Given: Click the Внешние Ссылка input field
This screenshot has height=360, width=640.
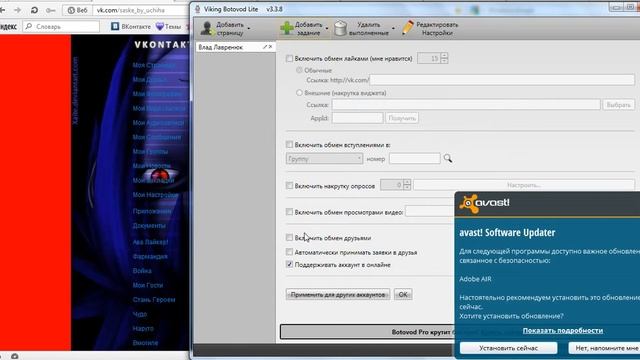Looking at the screenshot, I should 466,105.
